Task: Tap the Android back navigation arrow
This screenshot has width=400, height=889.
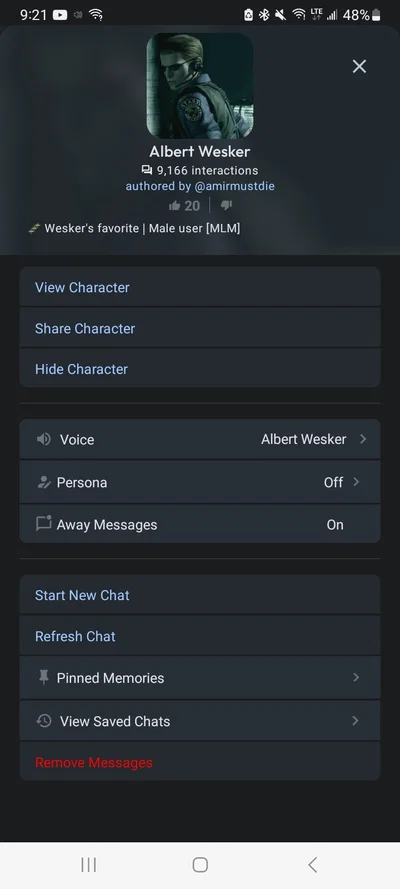Action: 312,865
